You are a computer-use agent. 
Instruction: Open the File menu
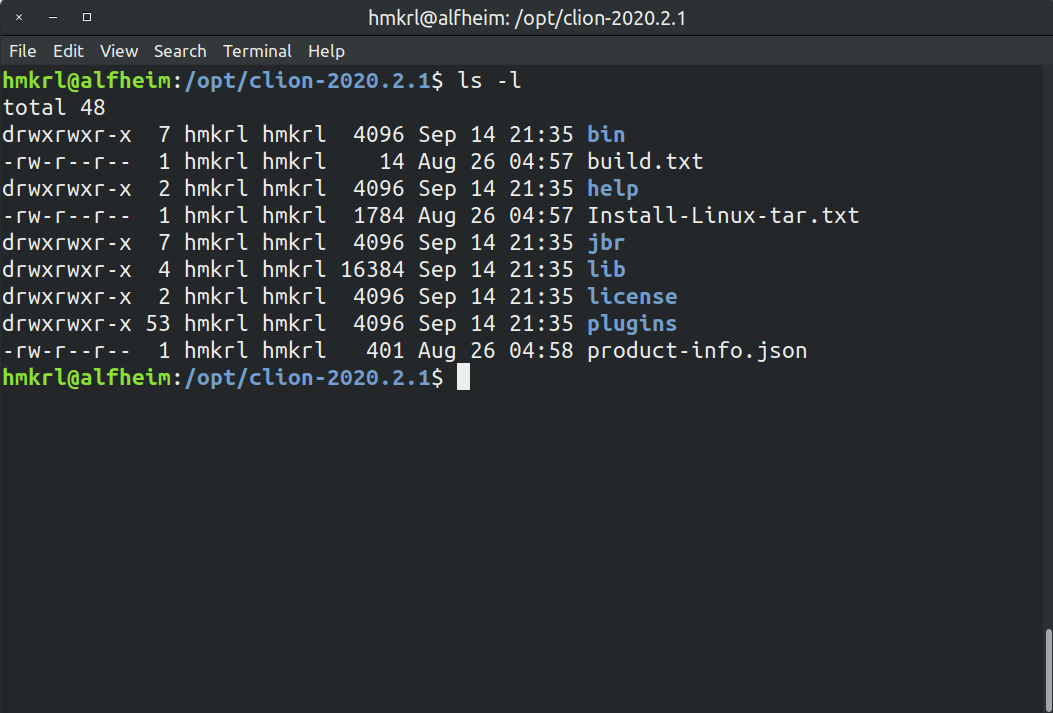click(22, 51)
